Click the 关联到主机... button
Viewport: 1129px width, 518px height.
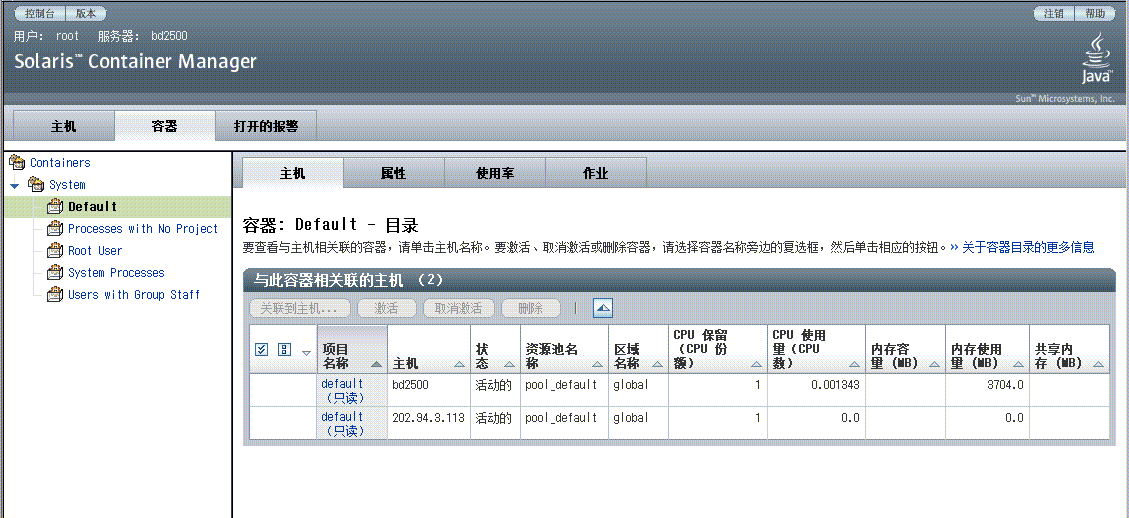(300, 308)
